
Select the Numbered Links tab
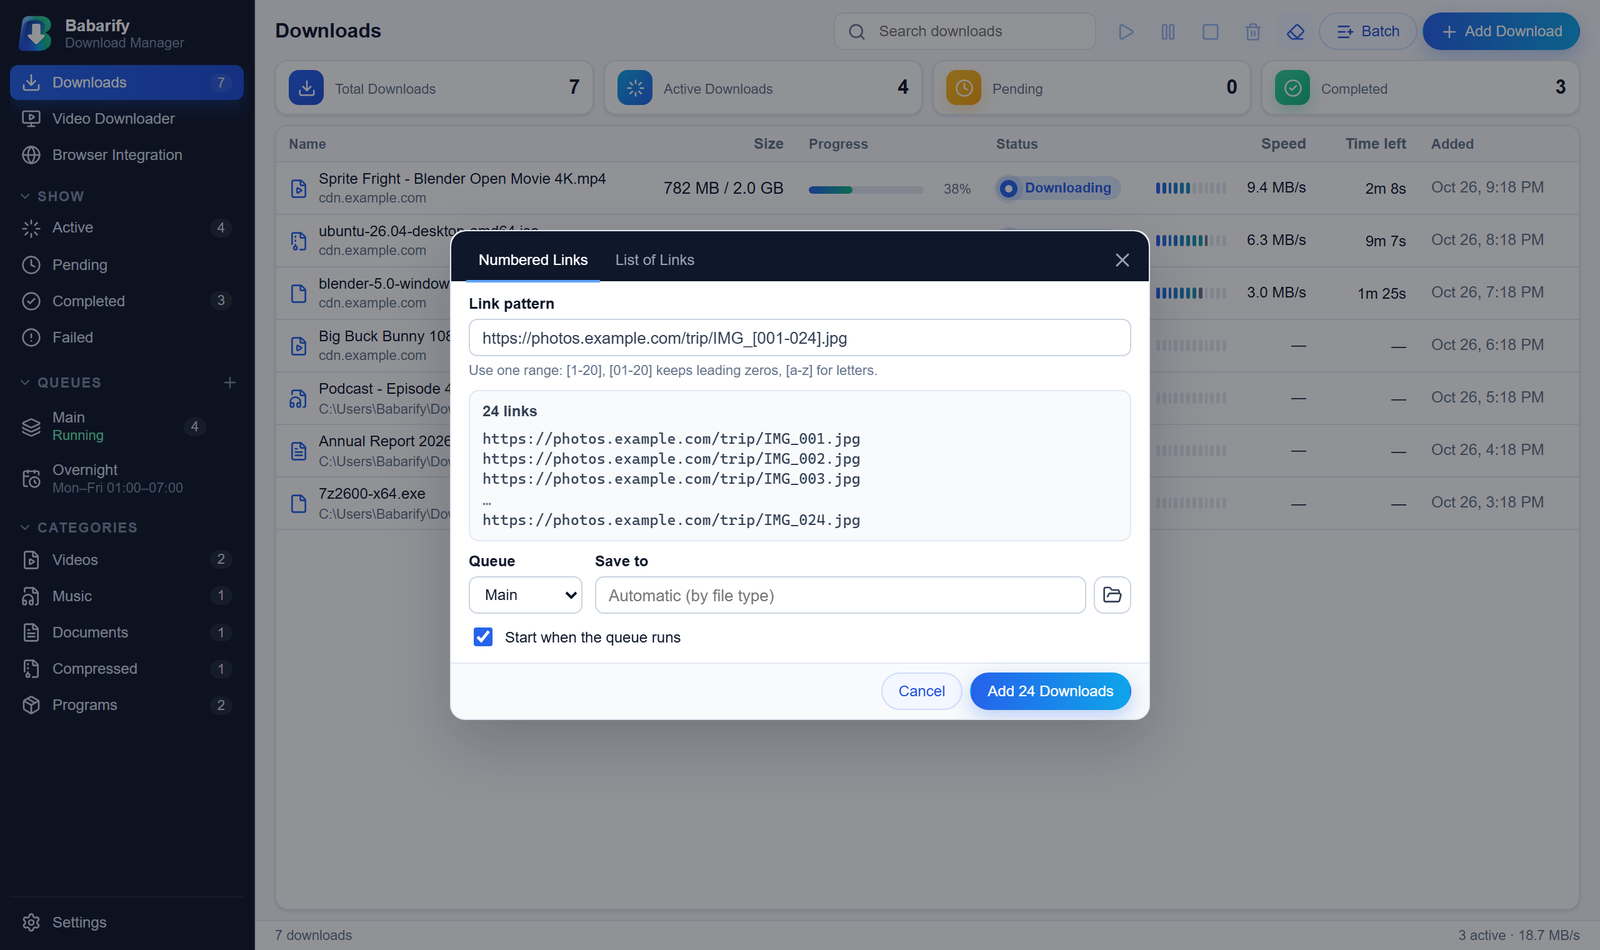533,260
